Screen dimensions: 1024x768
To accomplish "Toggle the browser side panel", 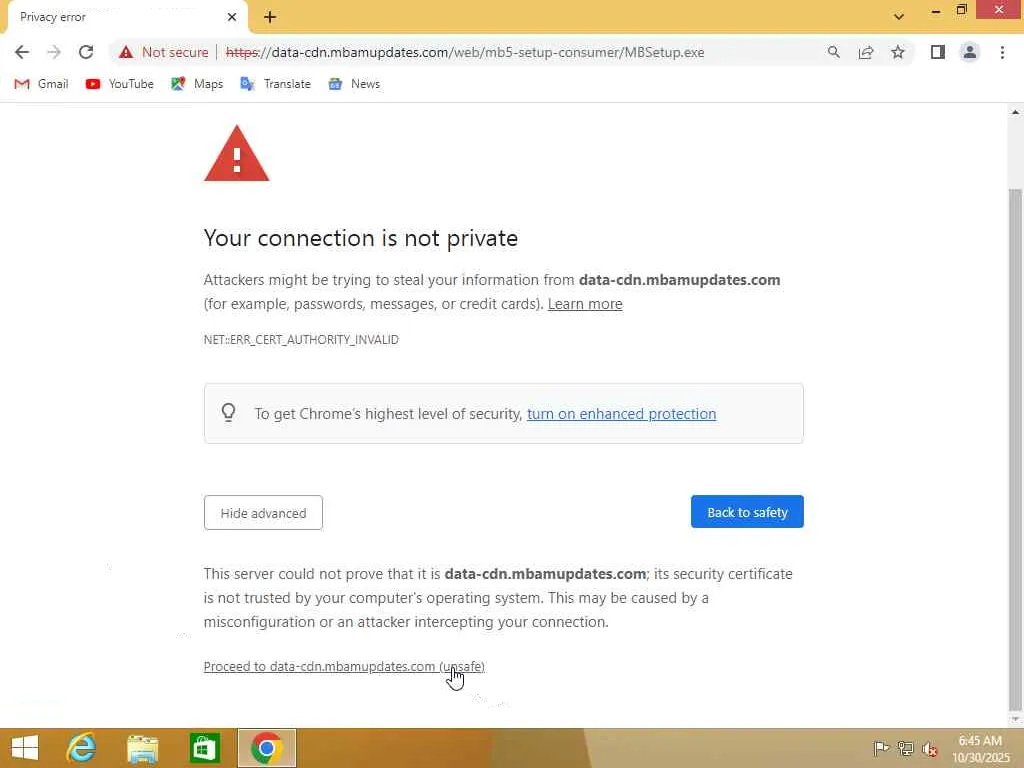I will (x=937, y=52).
